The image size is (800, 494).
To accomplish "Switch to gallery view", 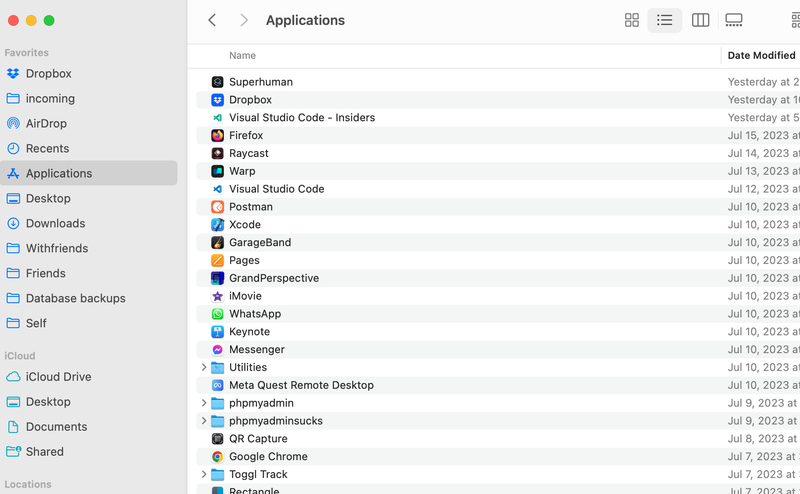I will tap(734, 20).
